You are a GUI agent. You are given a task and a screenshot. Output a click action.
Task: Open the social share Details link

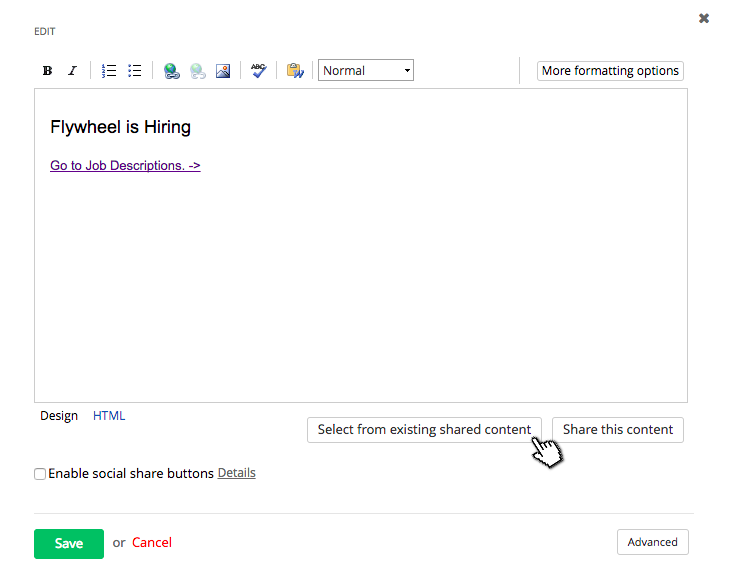[237, 473]
